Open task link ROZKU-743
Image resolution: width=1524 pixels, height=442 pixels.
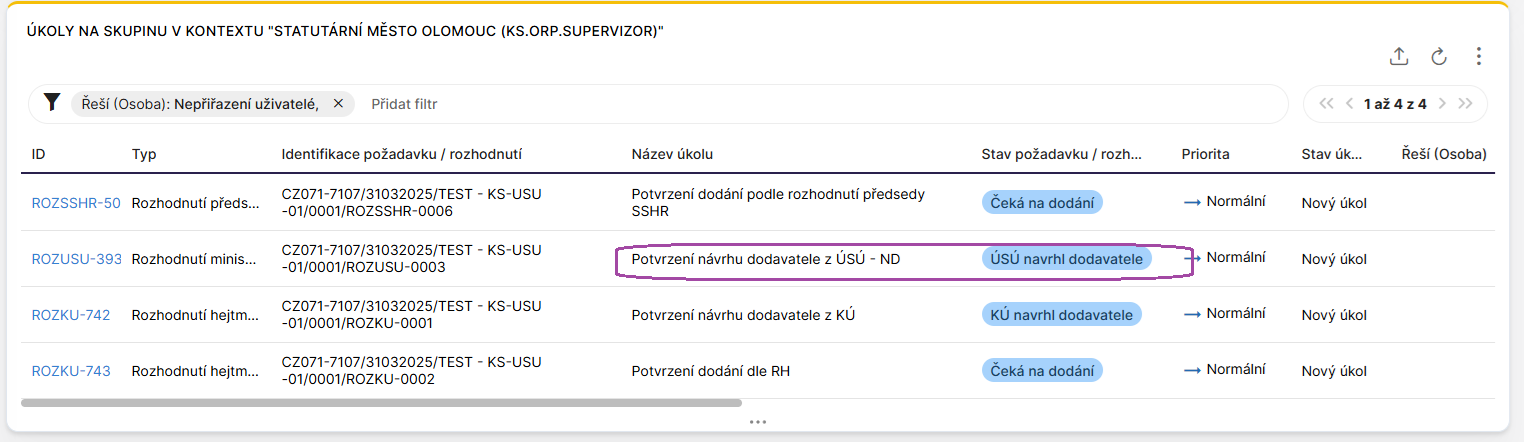71,371
